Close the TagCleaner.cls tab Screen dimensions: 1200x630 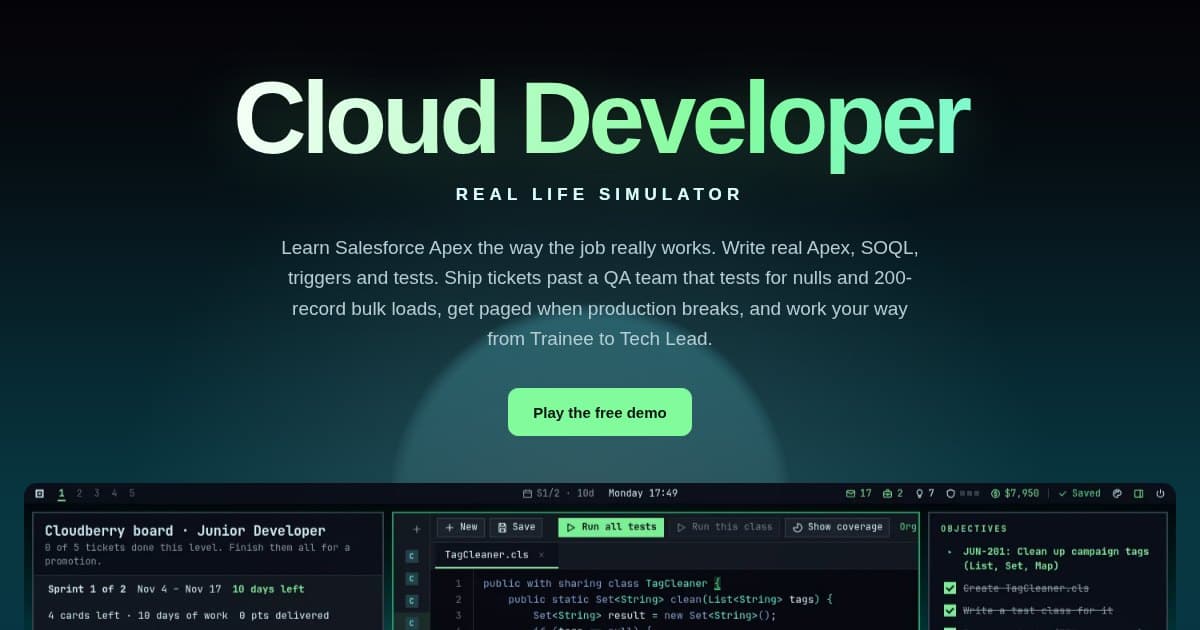(541, 554)
